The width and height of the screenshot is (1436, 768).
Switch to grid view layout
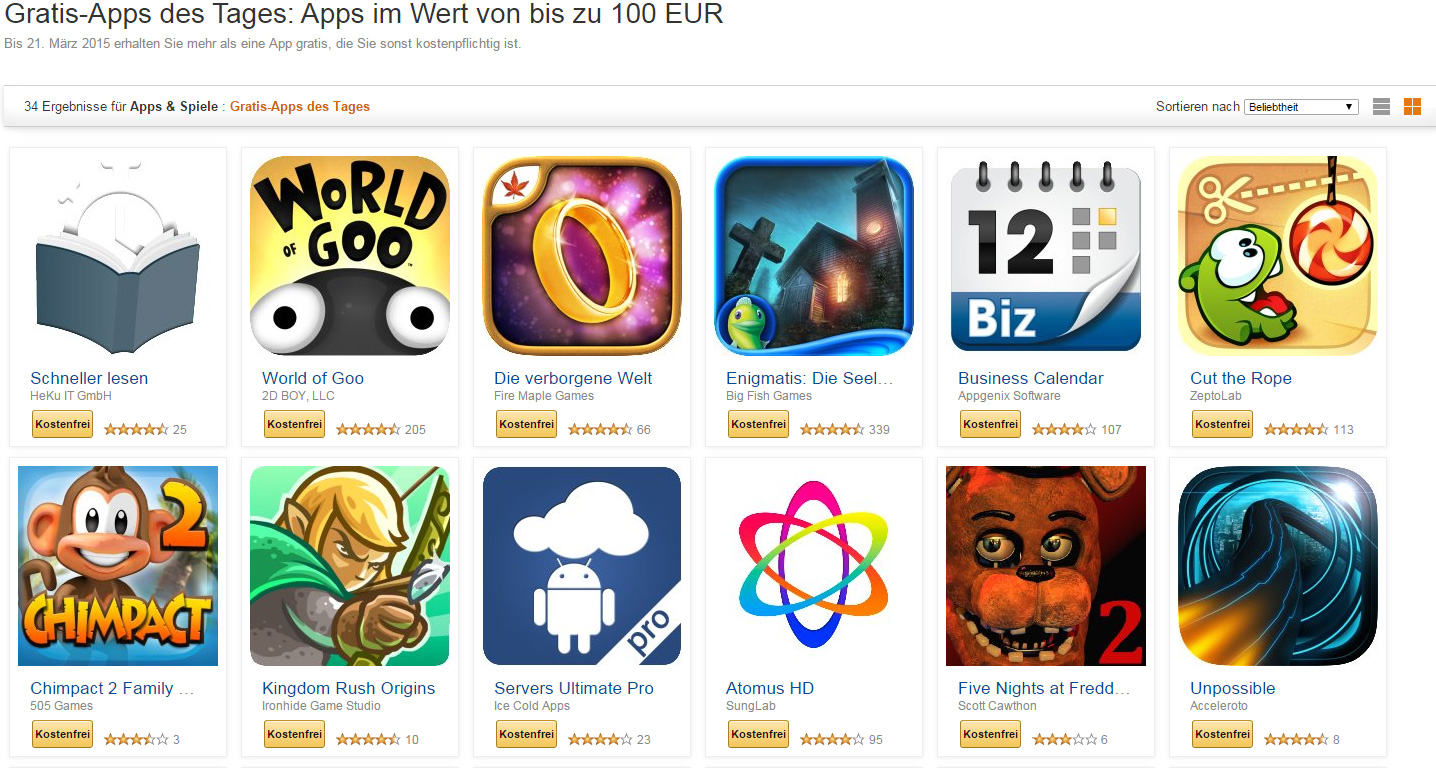tap(1412, 107)
